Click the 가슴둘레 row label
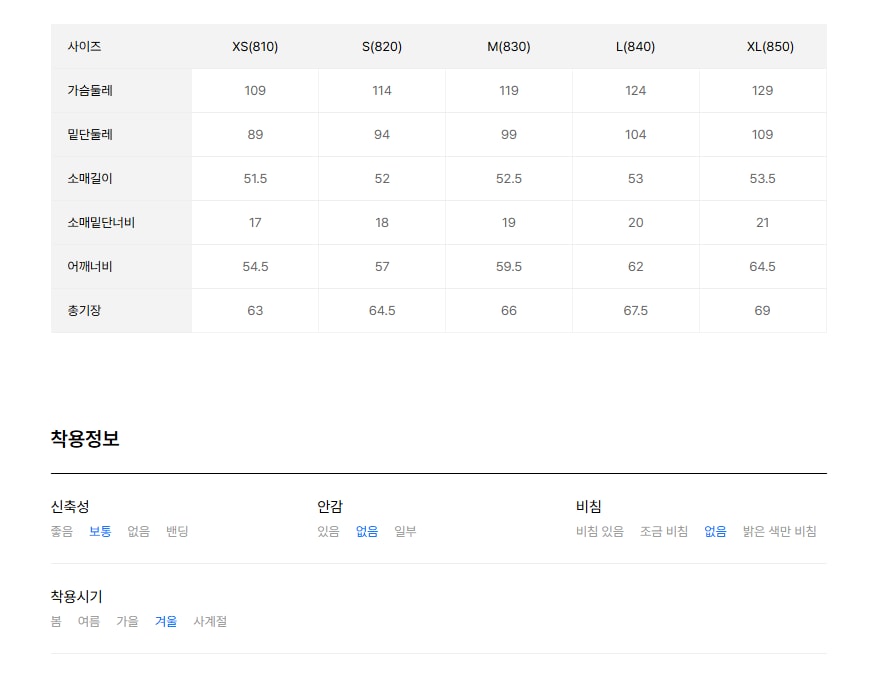Screen dimensions: 889x688 click(x=90, y=91)
